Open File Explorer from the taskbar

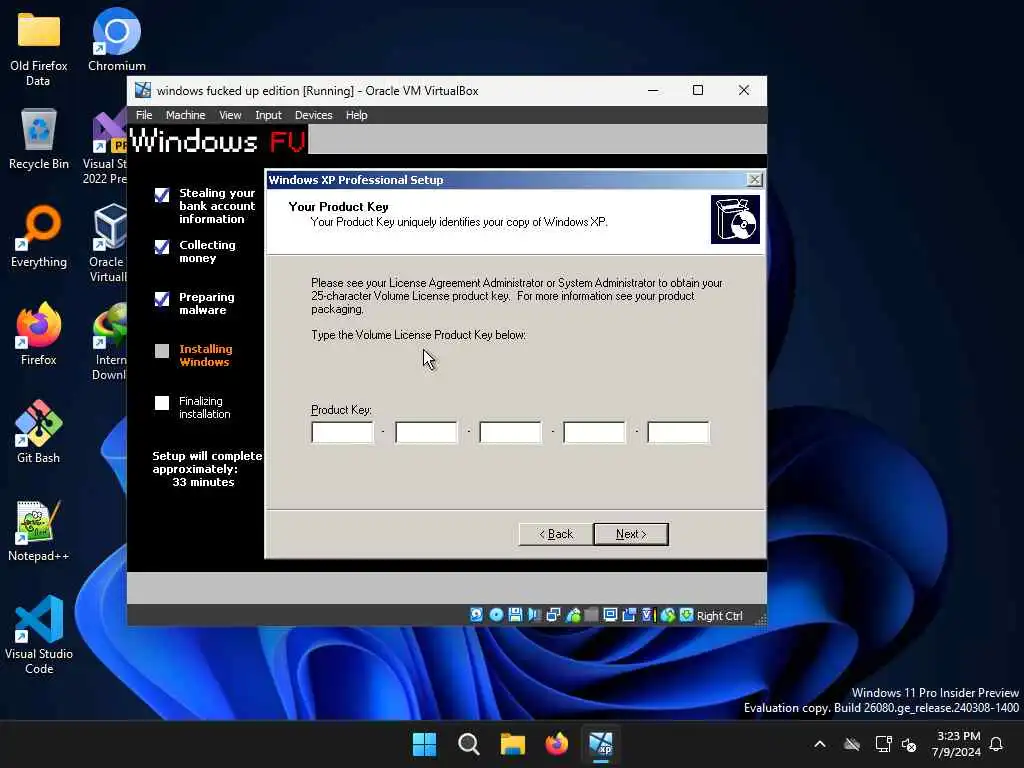click(513, 744)
